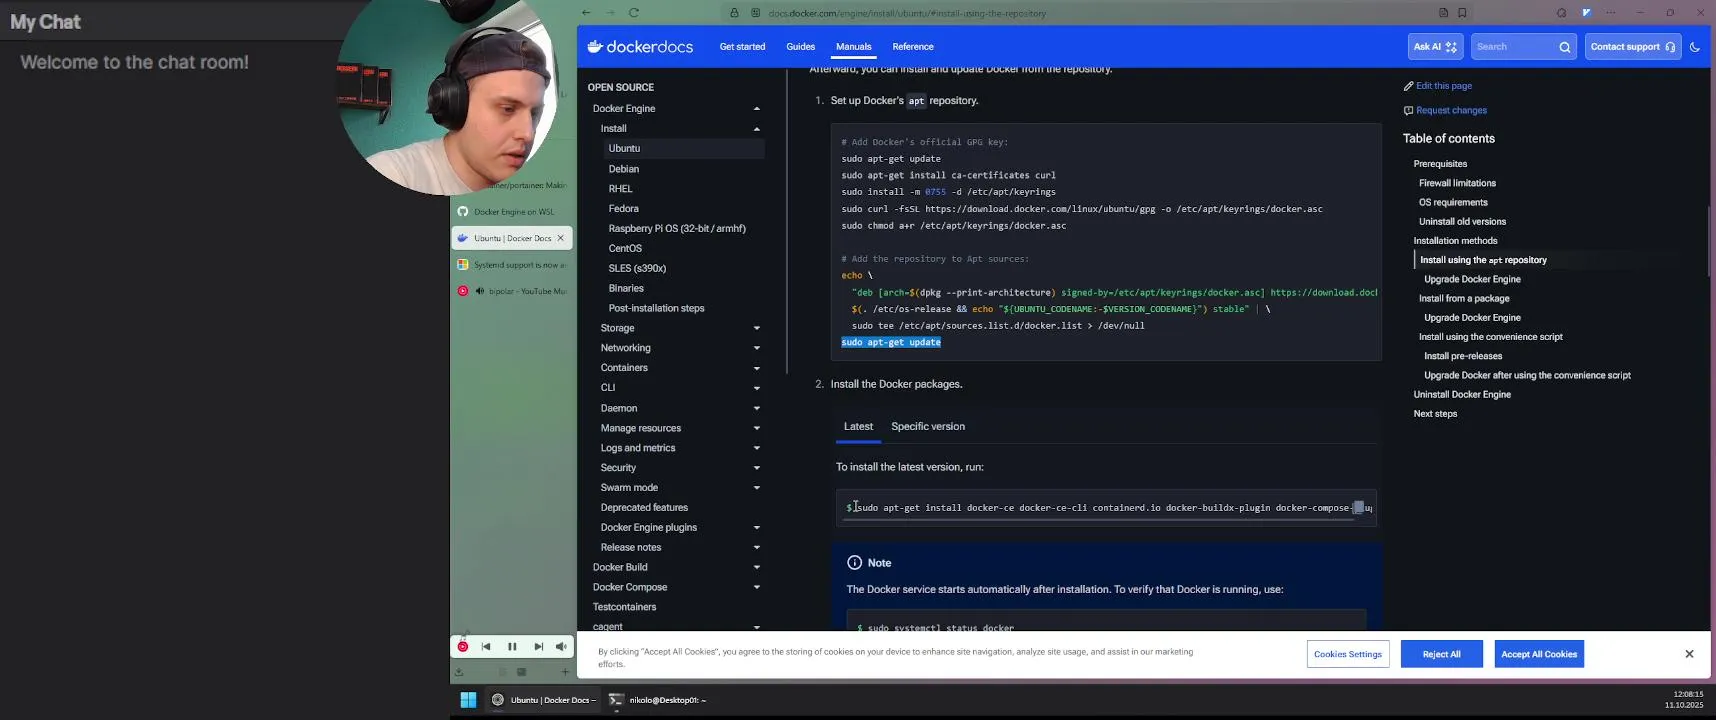Pause the playing music
Image resolution: width=1716 pixels, height=720 pixels.
point(512,647)
